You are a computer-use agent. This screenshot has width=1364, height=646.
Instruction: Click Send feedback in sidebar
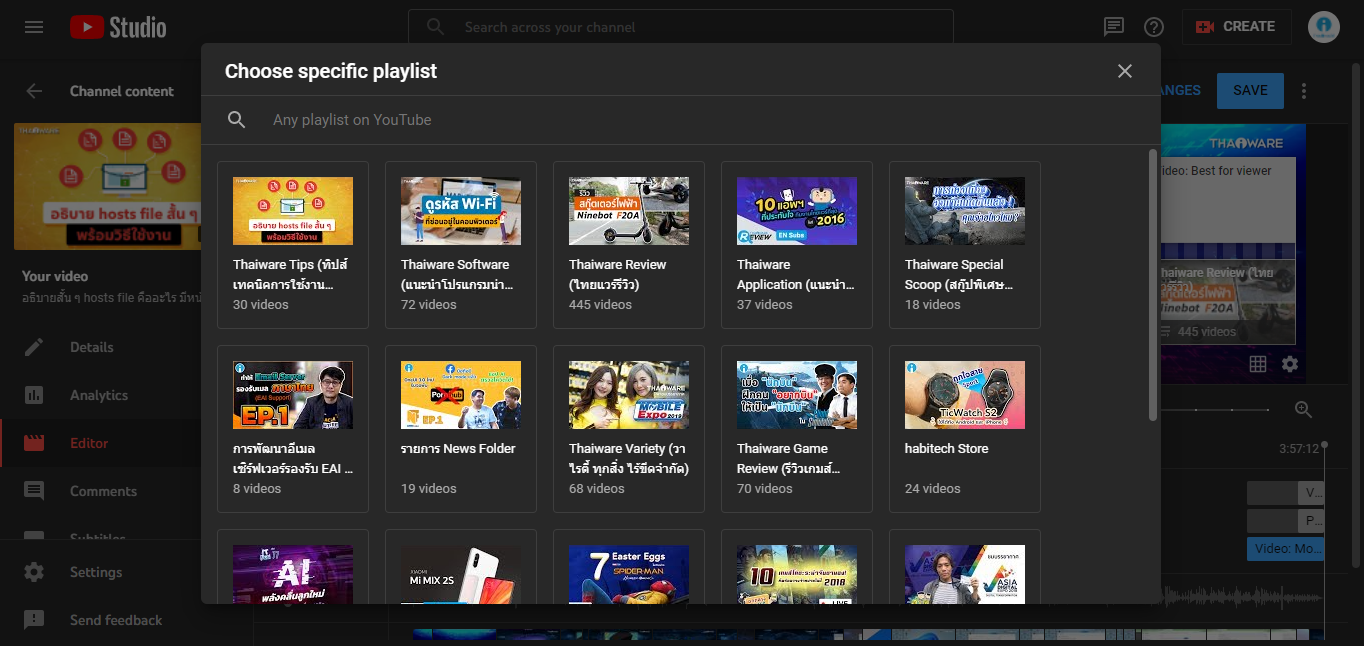(x=115, y=620)
